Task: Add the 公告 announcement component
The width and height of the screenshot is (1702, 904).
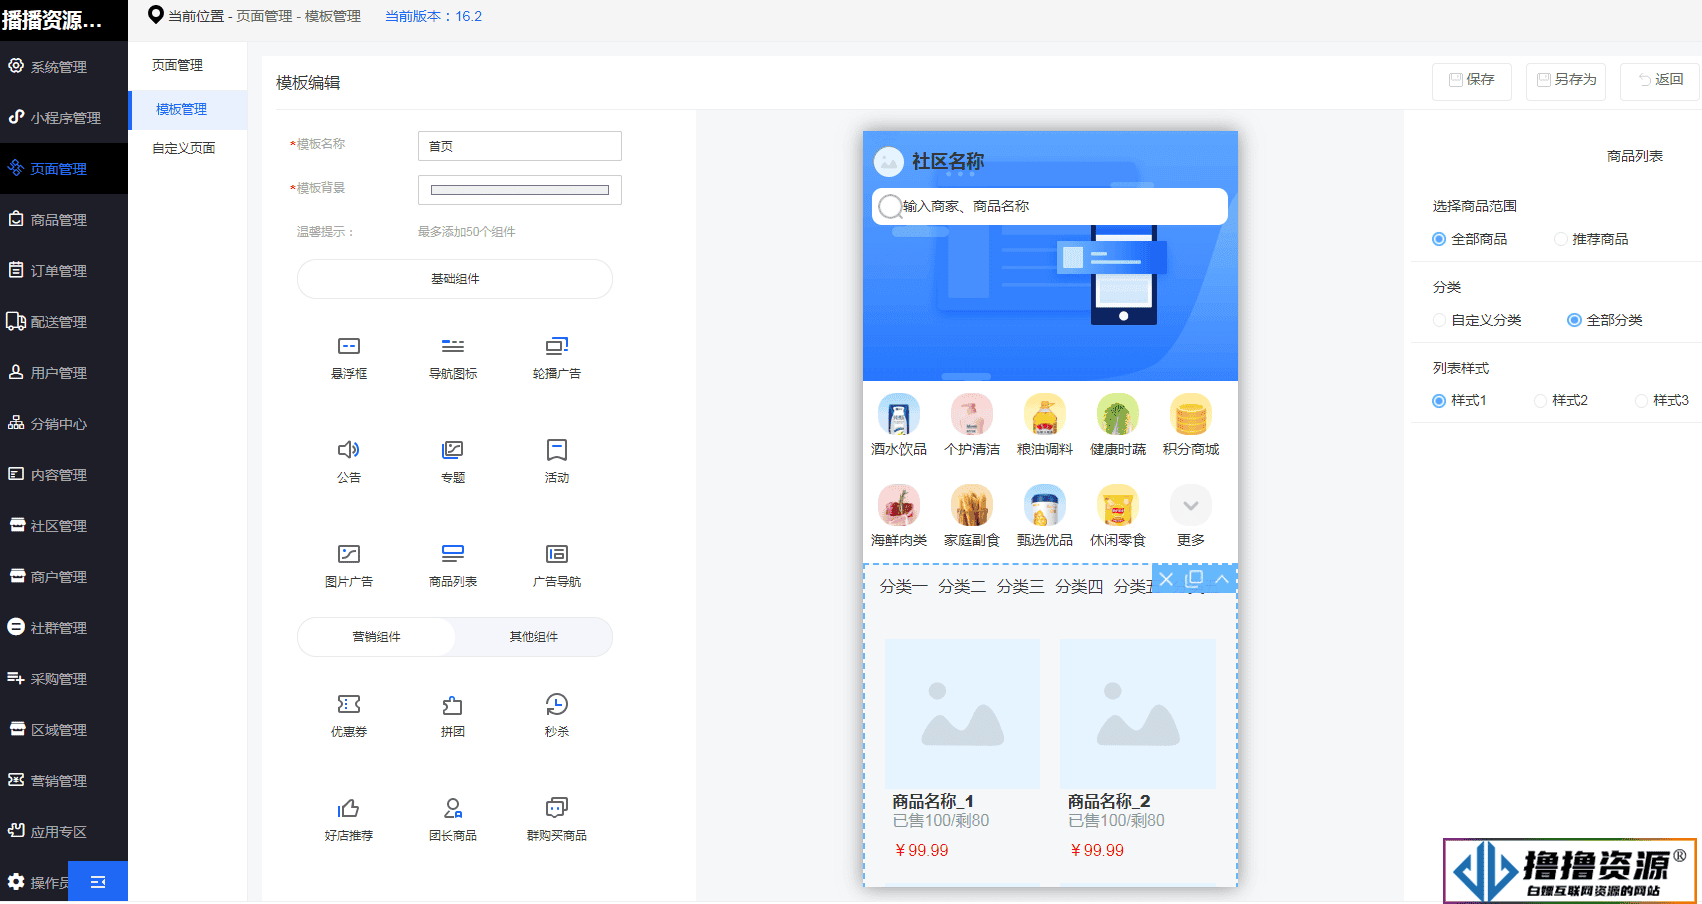Action: point(349,462)
